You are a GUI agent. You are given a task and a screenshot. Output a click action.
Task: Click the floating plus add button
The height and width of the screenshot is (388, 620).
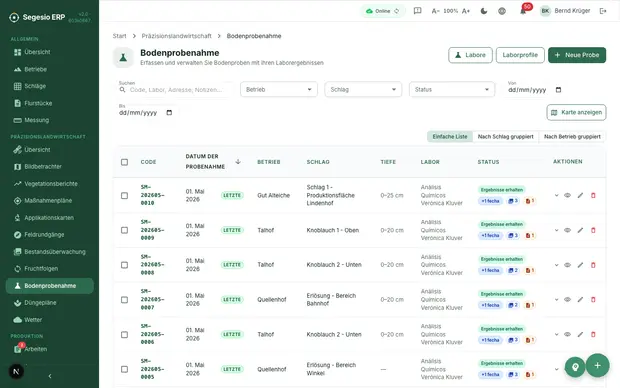(597, 365)
